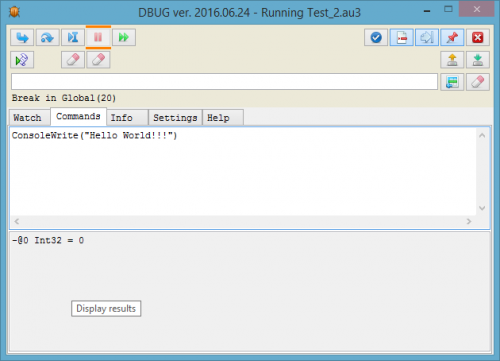
Task: Click the commands box scroll up arrow
Action: pyautogui.click(x=482, y=135)
